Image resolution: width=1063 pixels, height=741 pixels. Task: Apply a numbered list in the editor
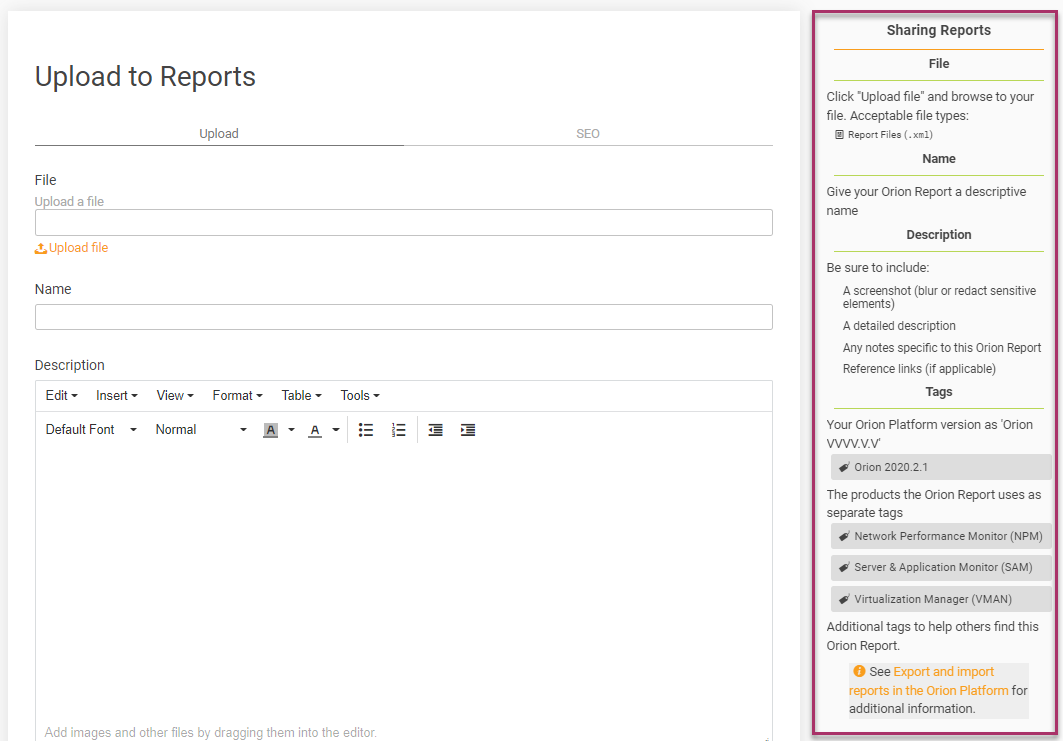click(398, 429)
